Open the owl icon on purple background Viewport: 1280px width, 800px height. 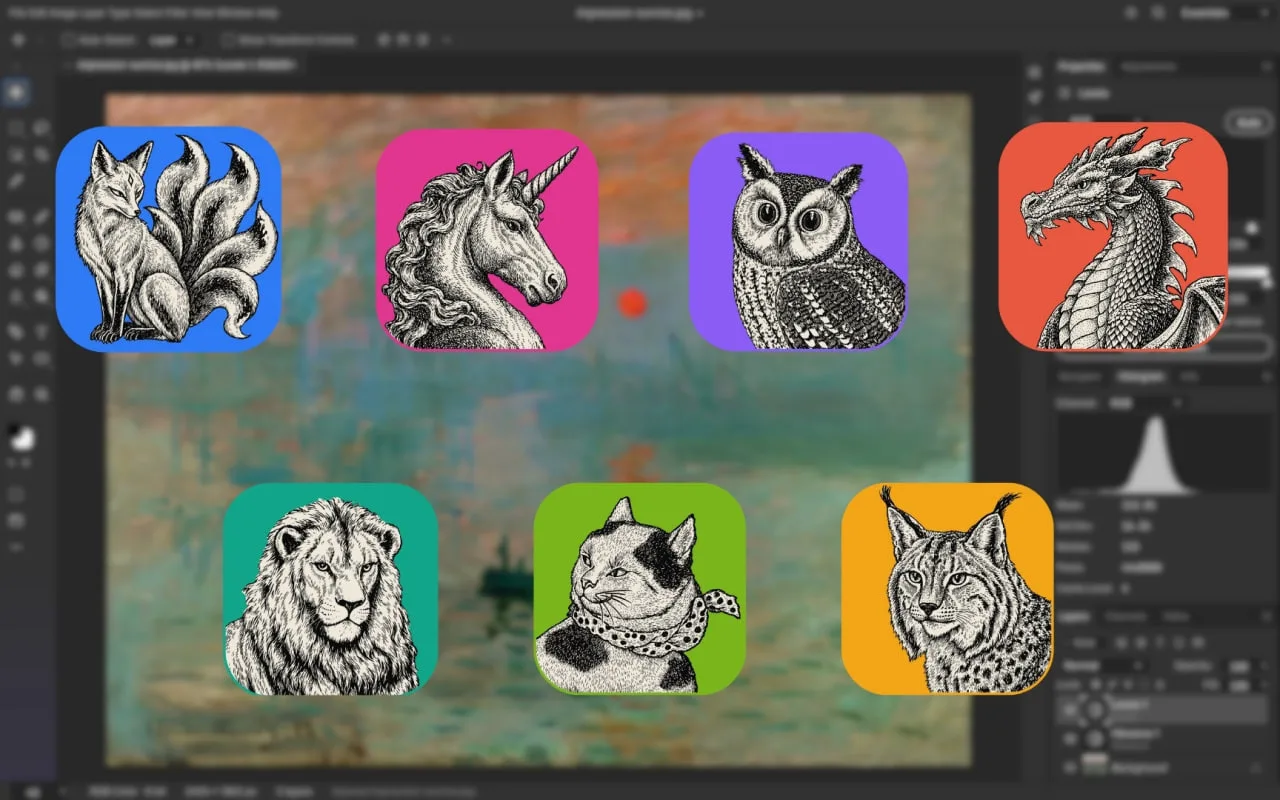(x=799, y=241)
